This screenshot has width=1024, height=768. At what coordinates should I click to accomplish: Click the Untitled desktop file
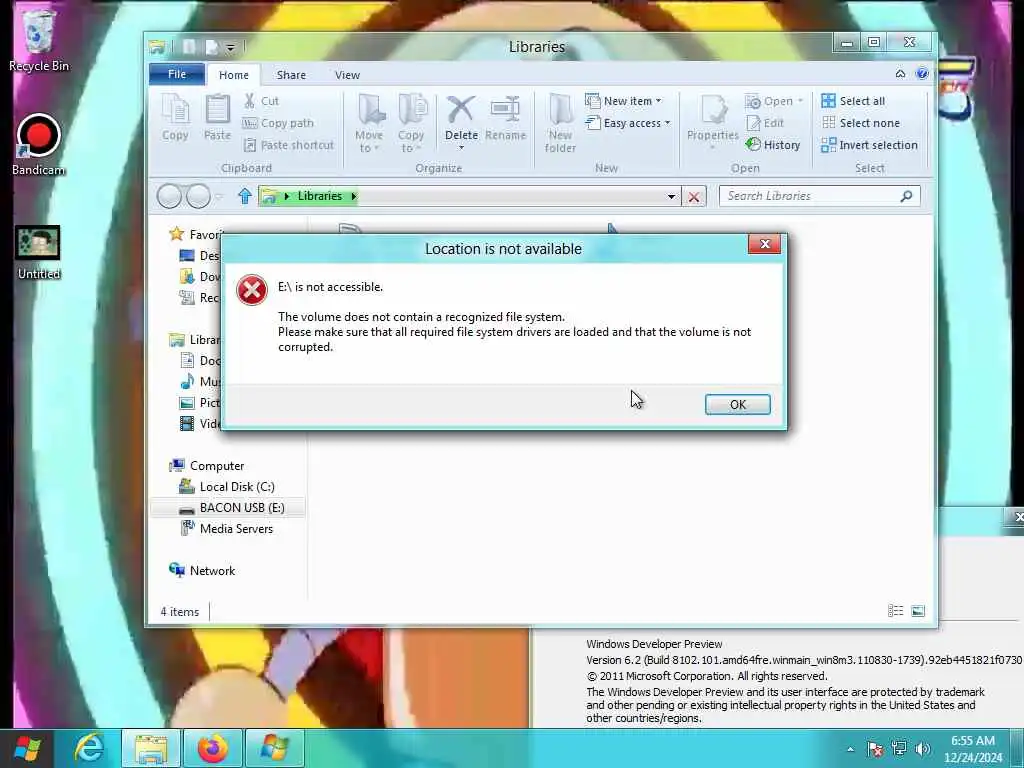[x=39, y=253]
